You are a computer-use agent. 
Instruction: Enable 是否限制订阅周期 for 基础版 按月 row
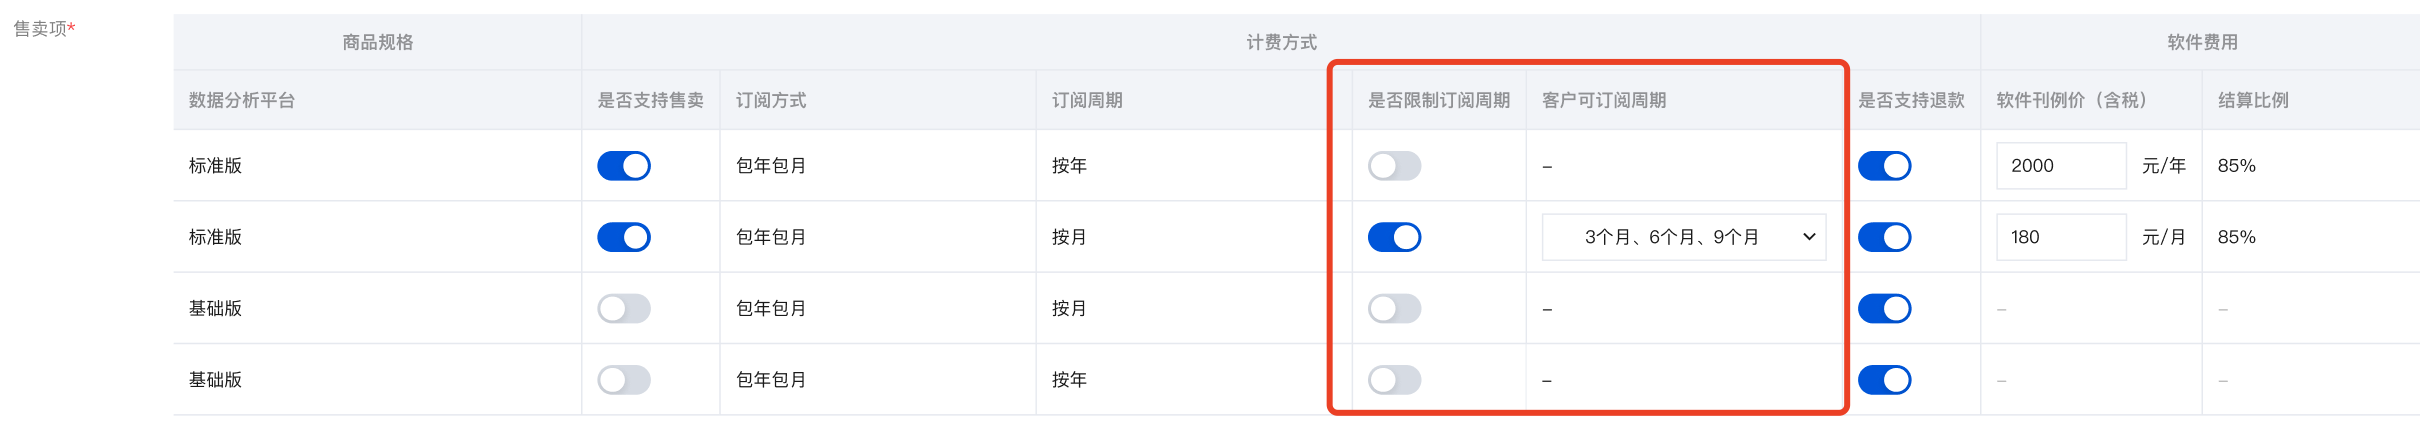1394,308
